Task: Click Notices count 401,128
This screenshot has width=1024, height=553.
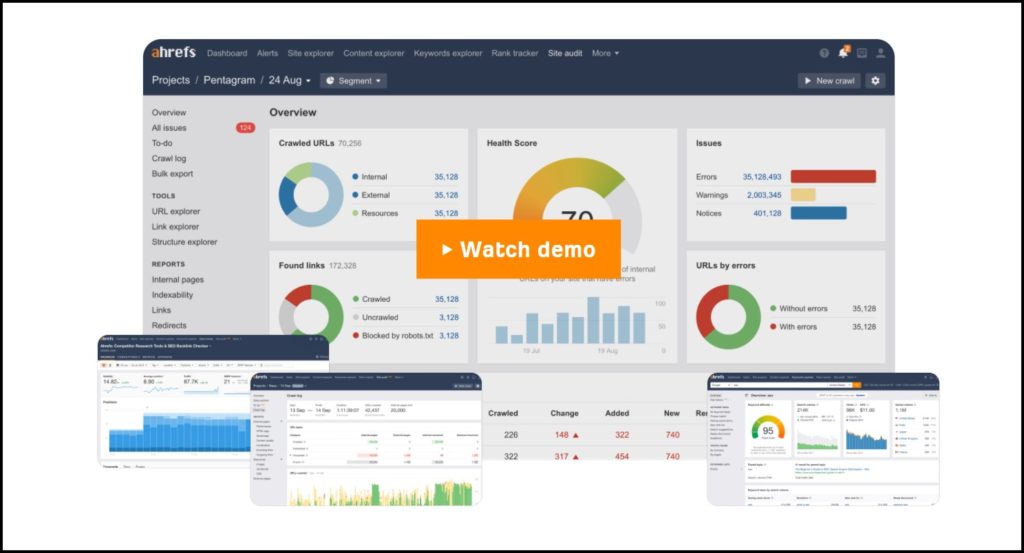Action: point(767,213)
